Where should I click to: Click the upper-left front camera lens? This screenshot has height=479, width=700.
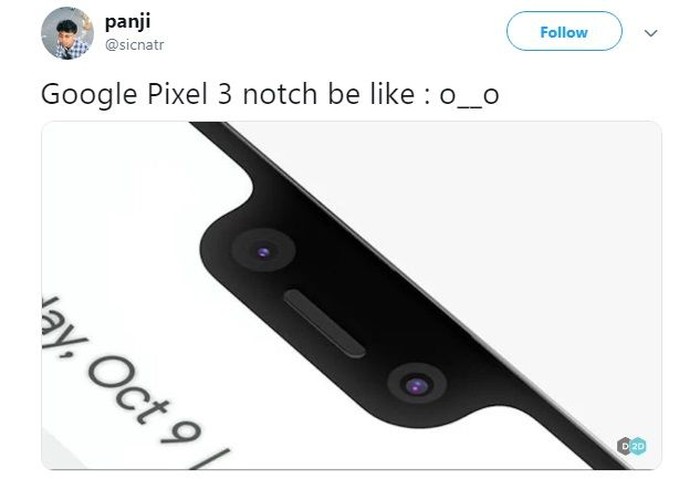(263, 250)
